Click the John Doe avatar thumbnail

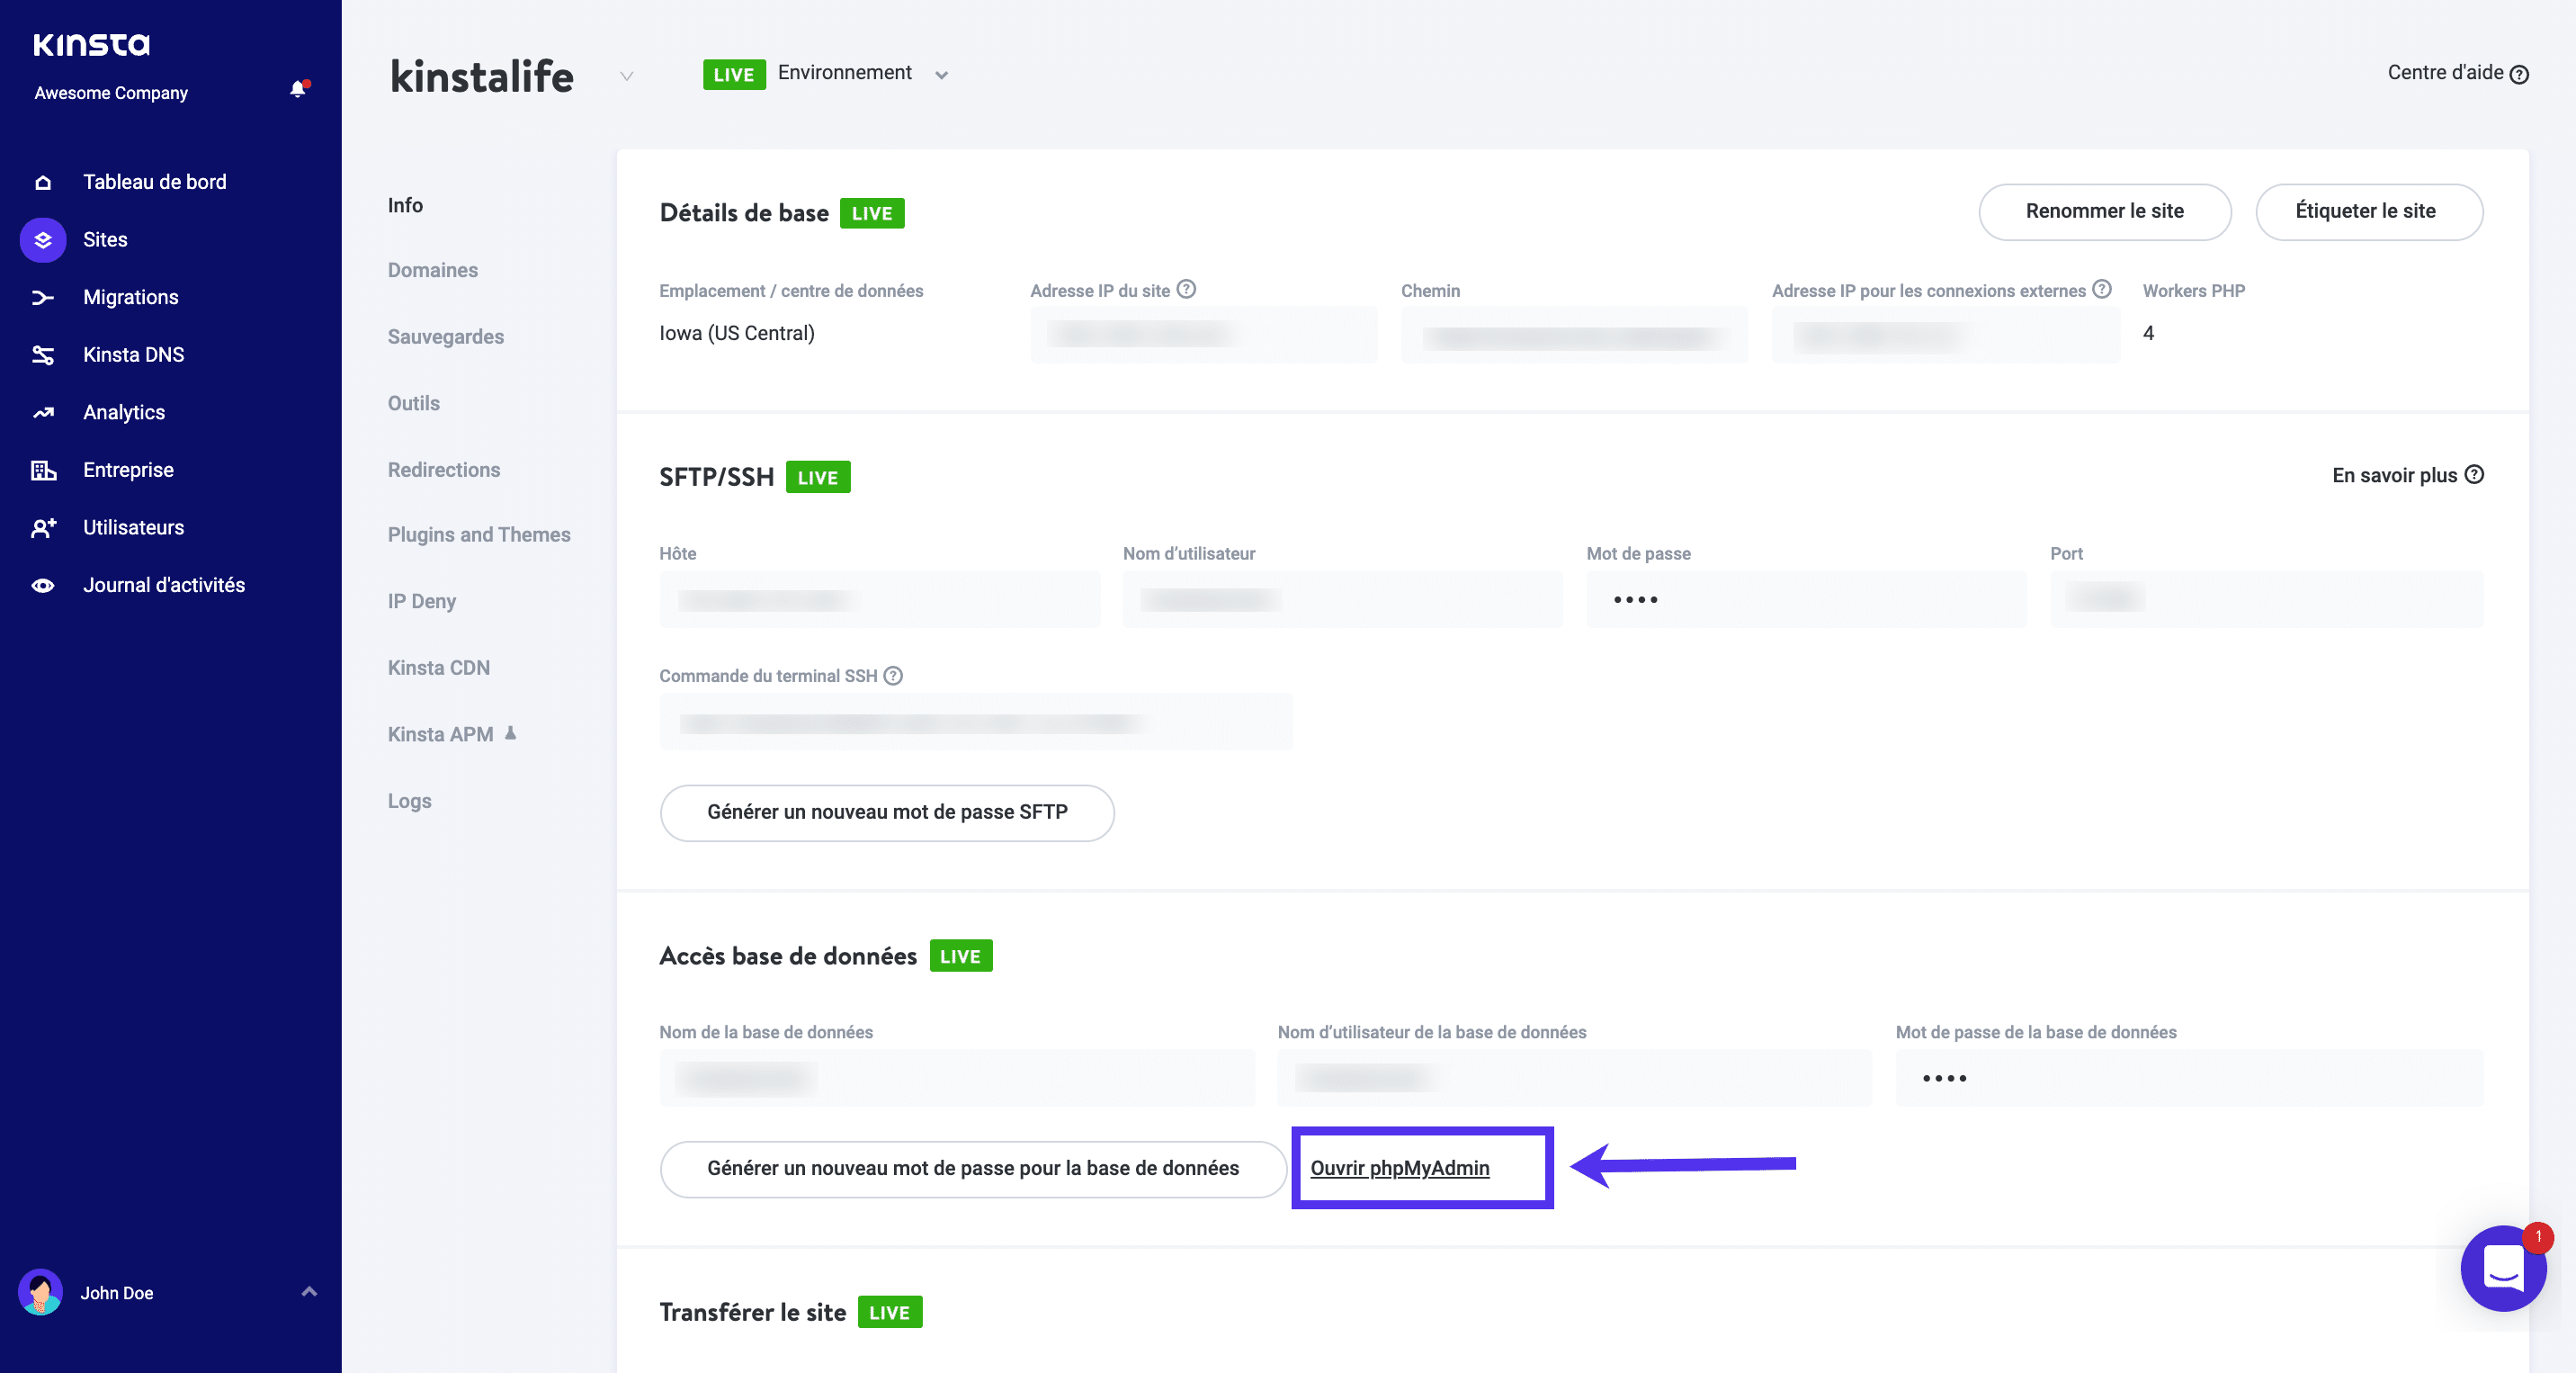click(41, 1292)
